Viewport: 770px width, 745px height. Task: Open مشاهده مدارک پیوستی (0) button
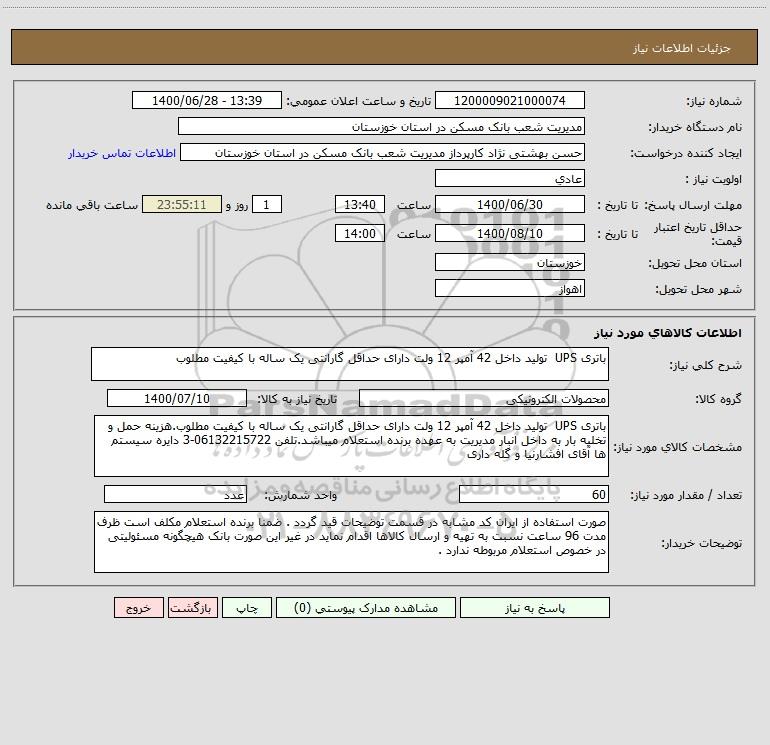[x=366, y=607]
